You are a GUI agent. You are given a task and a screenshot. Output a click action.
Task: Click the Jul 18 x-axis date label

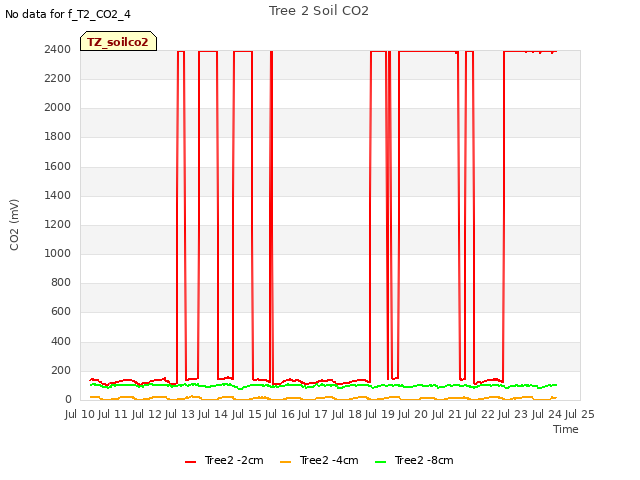point(347,414)
